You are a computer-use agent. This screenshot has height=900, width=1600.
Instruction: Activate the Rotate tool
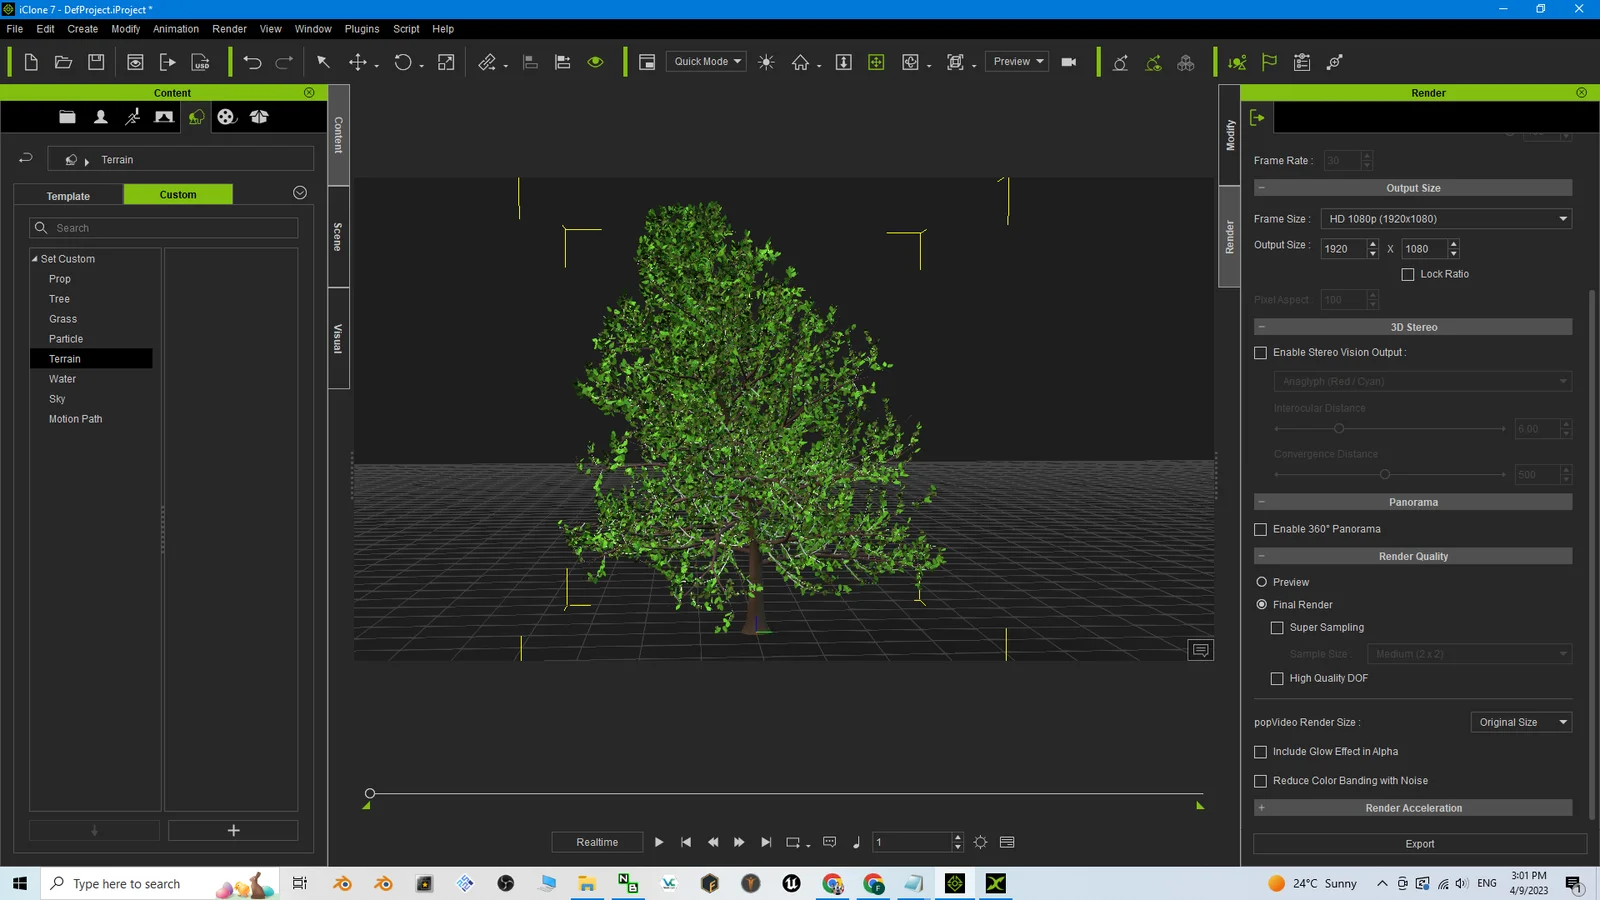tap(402, 61)
